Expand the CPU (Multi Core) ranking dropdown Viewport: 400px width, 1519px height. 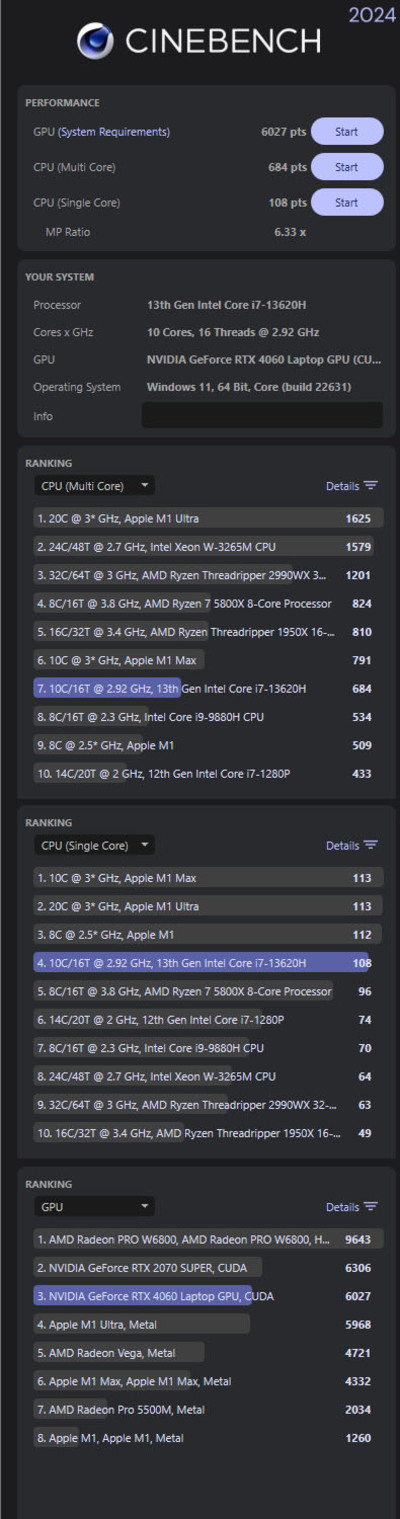[94, 486]
